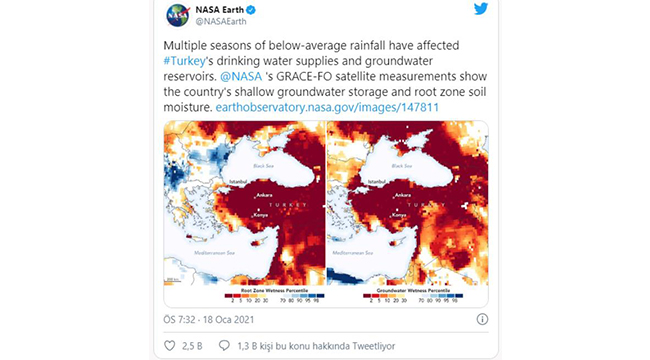Image resolution: width=650 pixels, height=360 pixels.
Task: Open the groundwater wetness map image
Action: pyautogui.click(x=407, y=203)
